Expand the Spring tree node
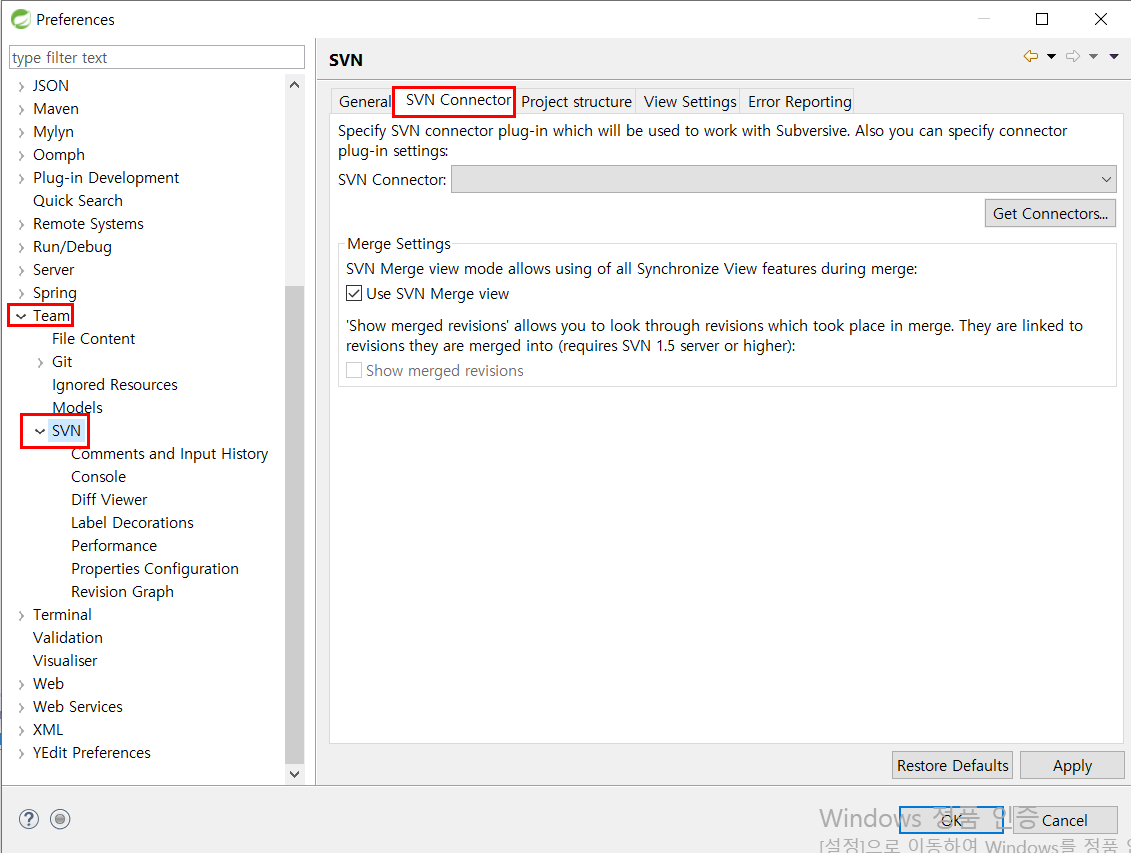 tap(21, 294)
